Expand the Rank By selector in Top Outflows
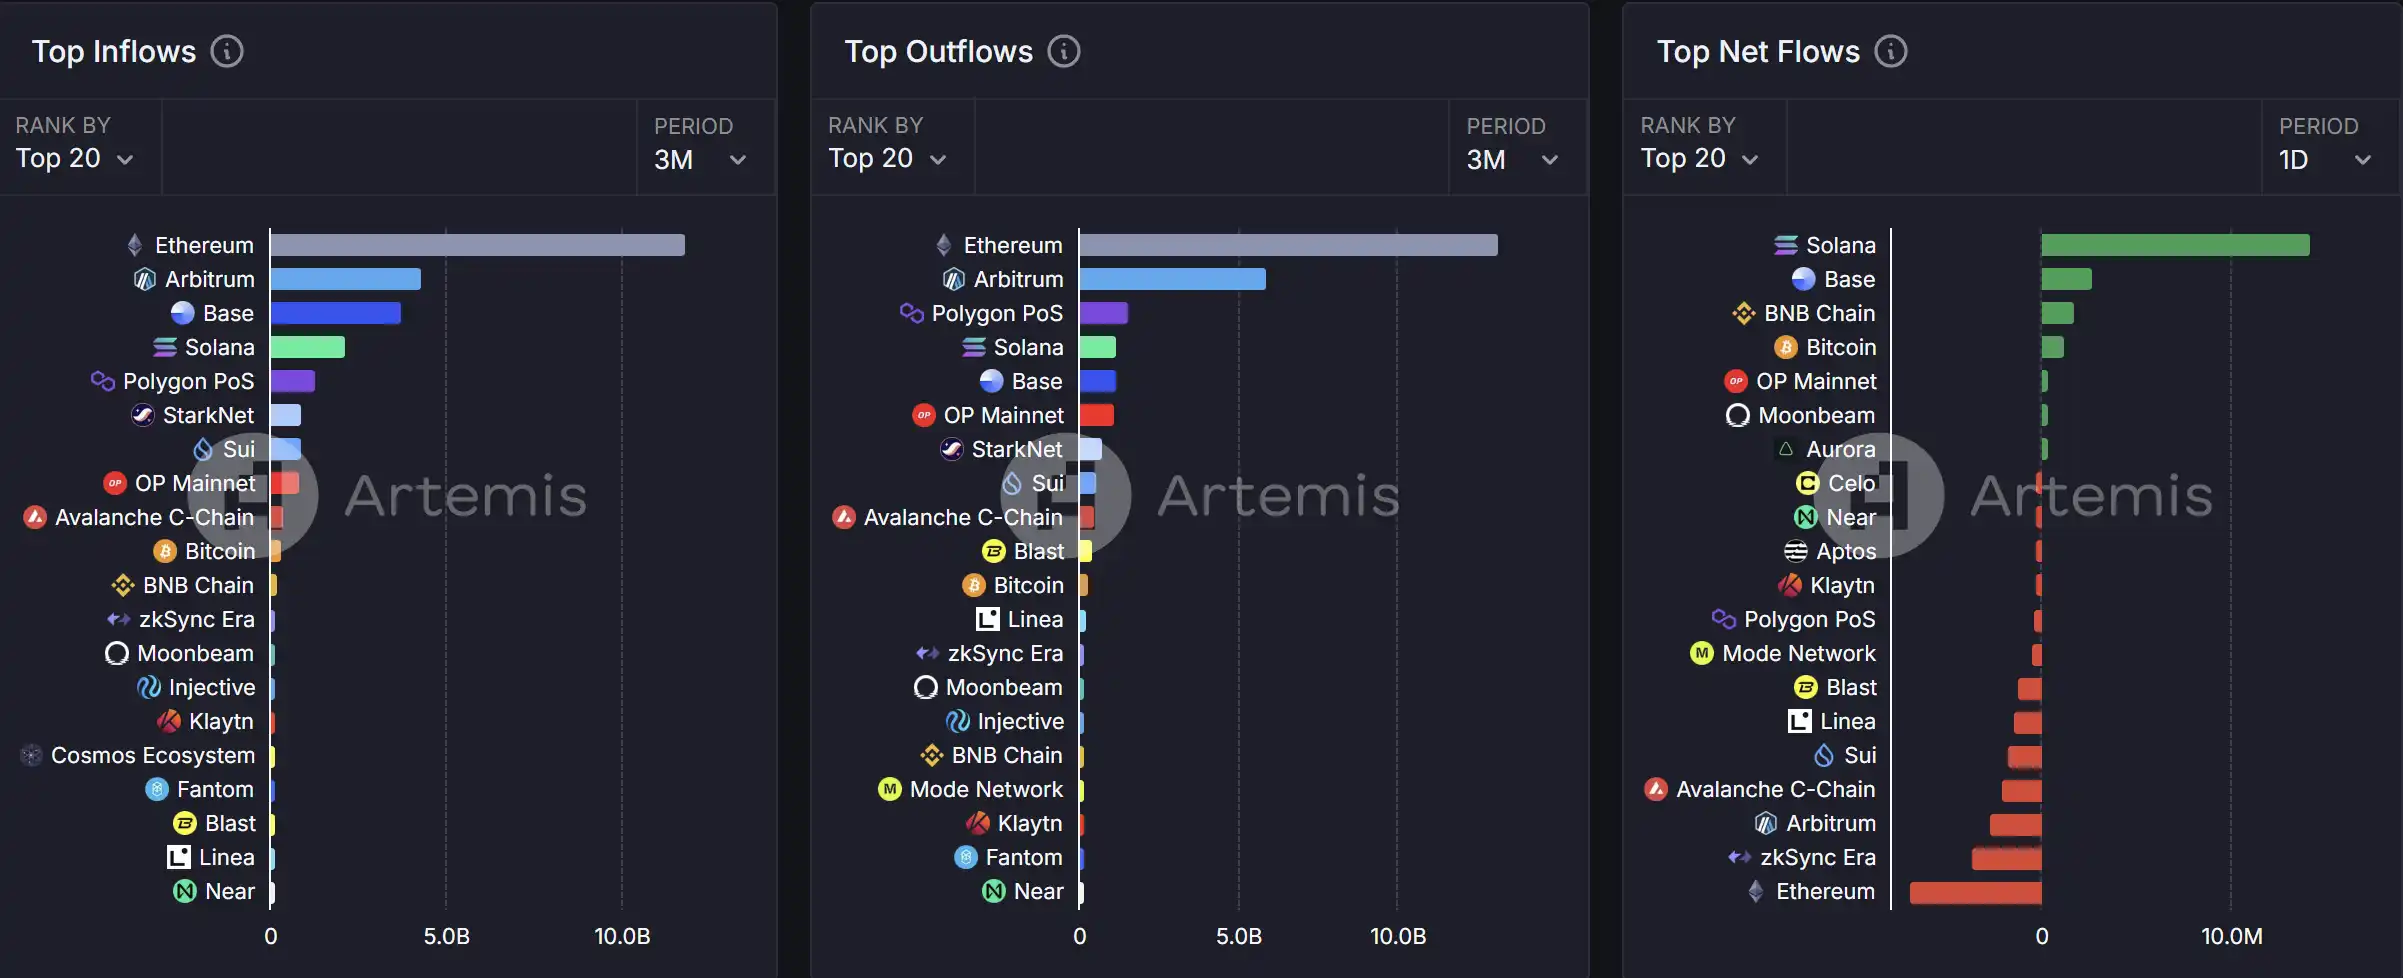Screen dimensions: 2403x978 pyautogui.click(x=887, y=158)
